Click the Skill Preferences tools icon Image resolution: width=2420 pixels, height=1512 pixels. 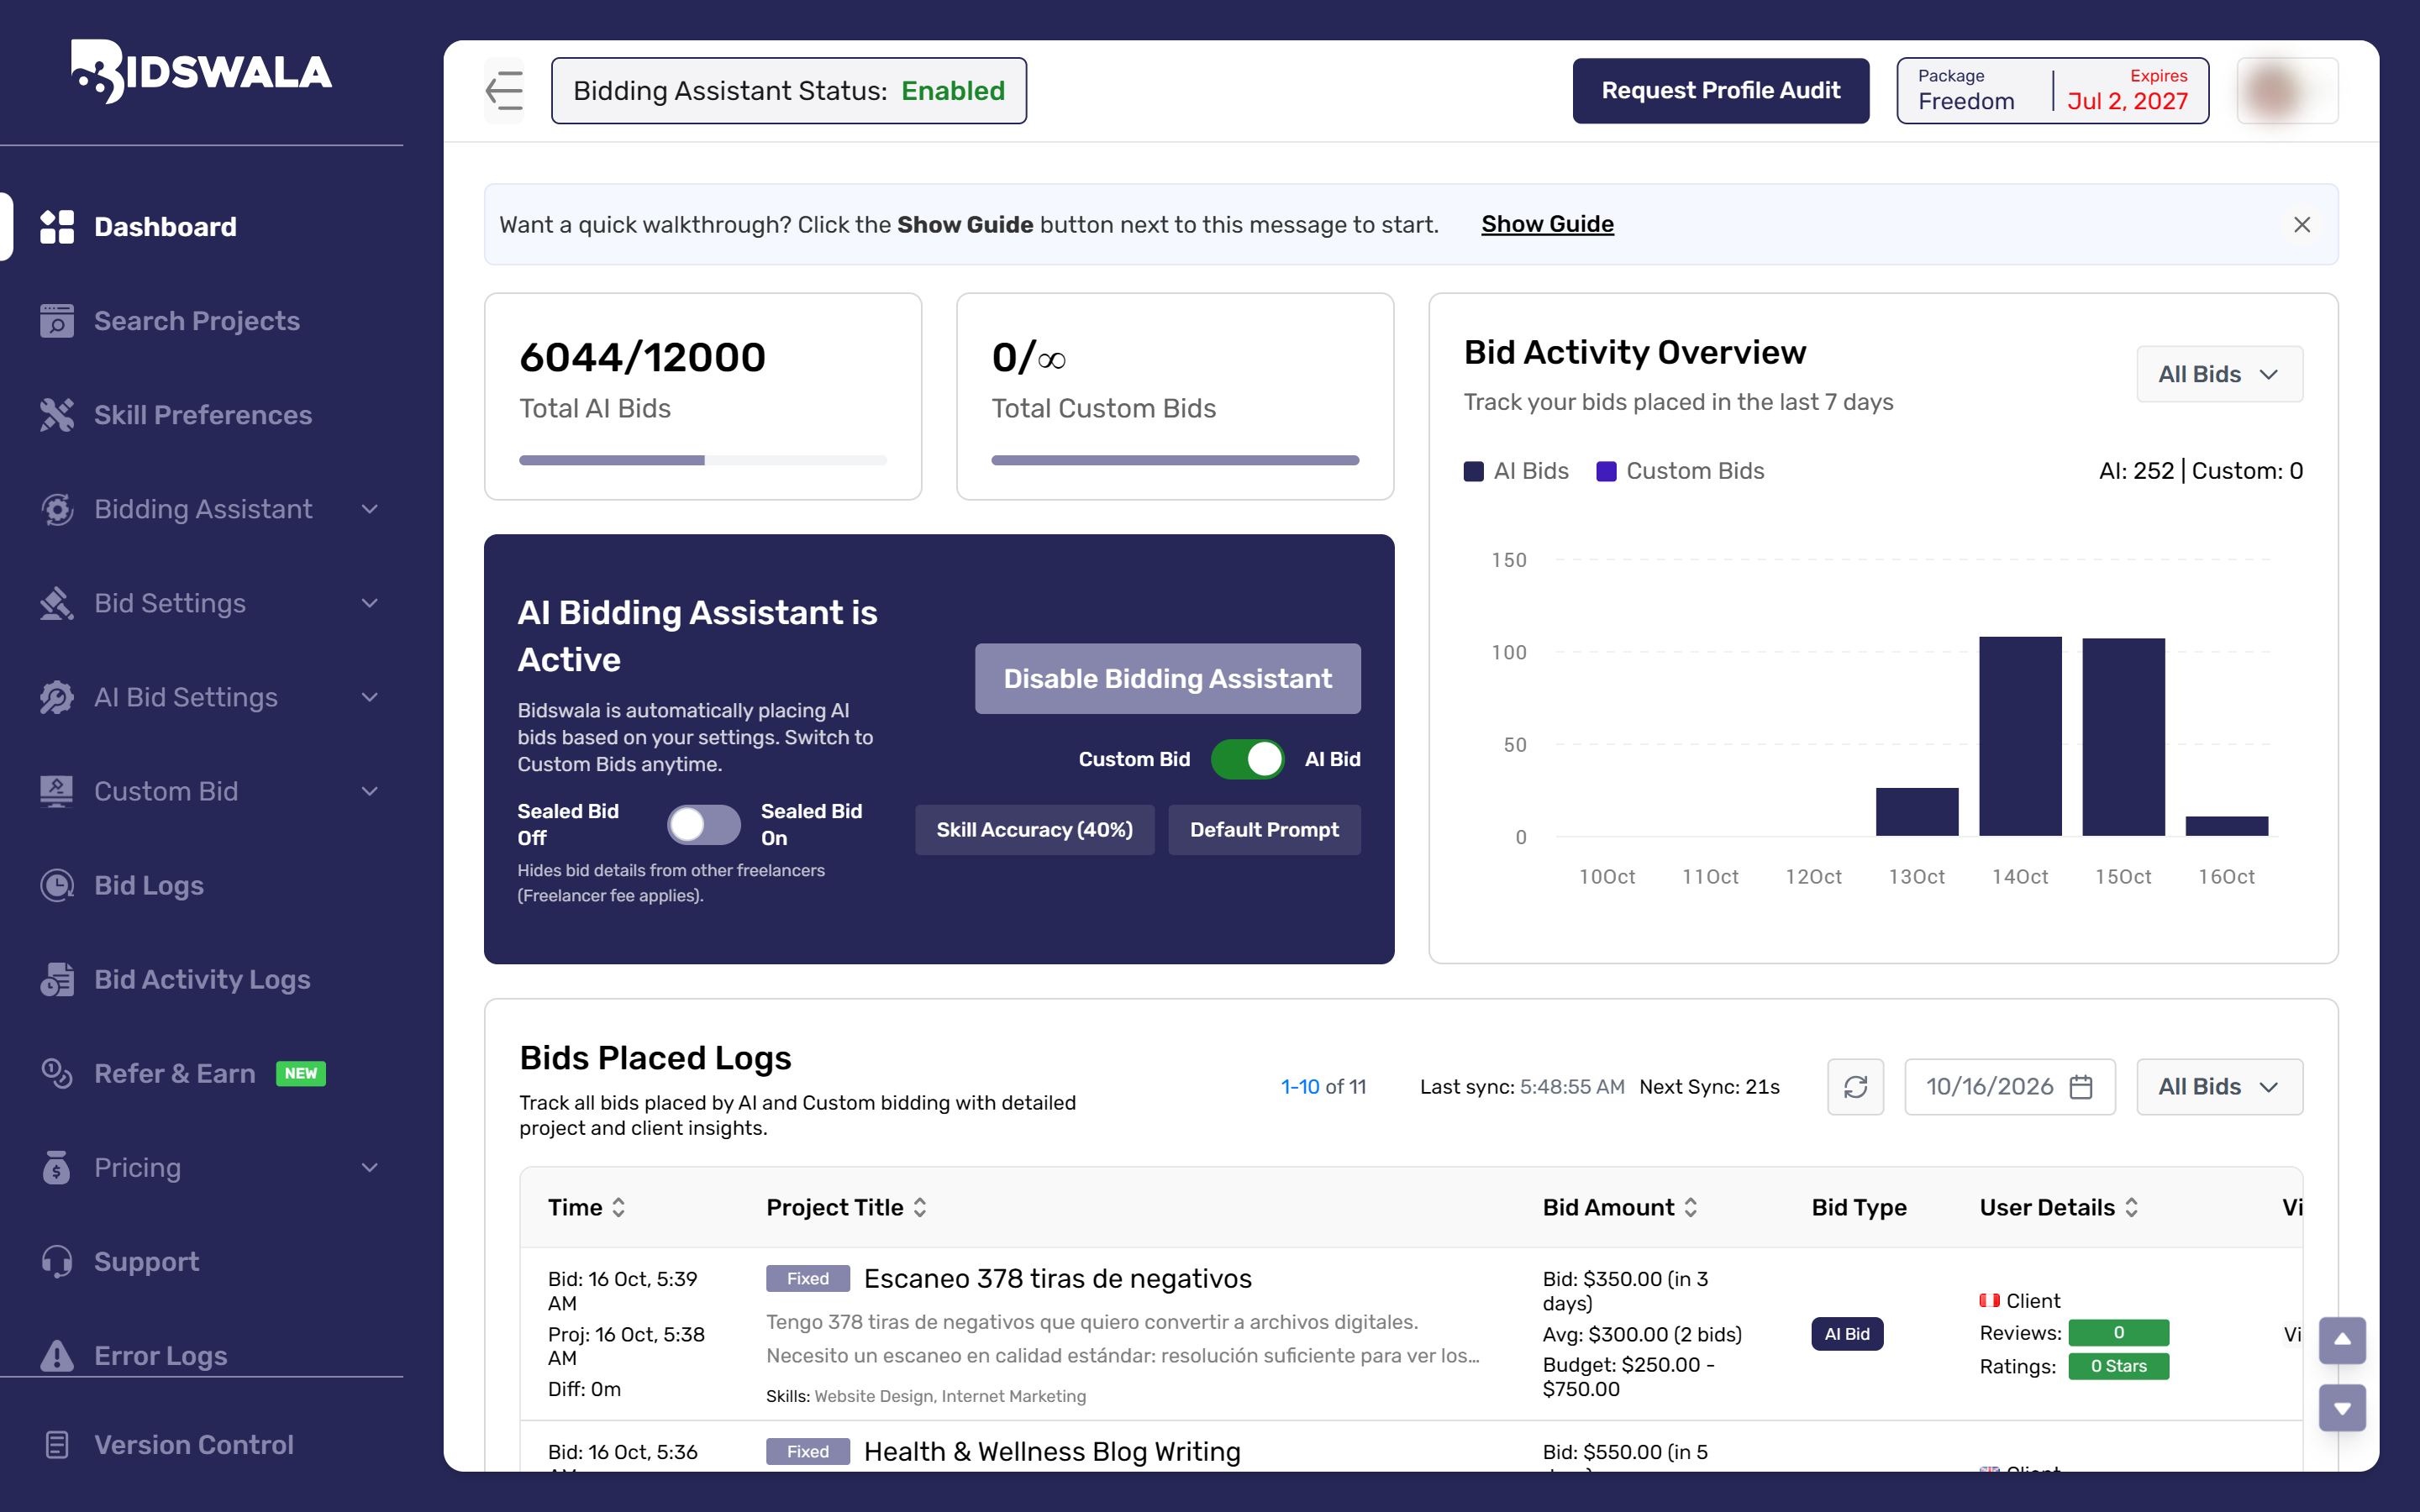(x=57, y=415)
